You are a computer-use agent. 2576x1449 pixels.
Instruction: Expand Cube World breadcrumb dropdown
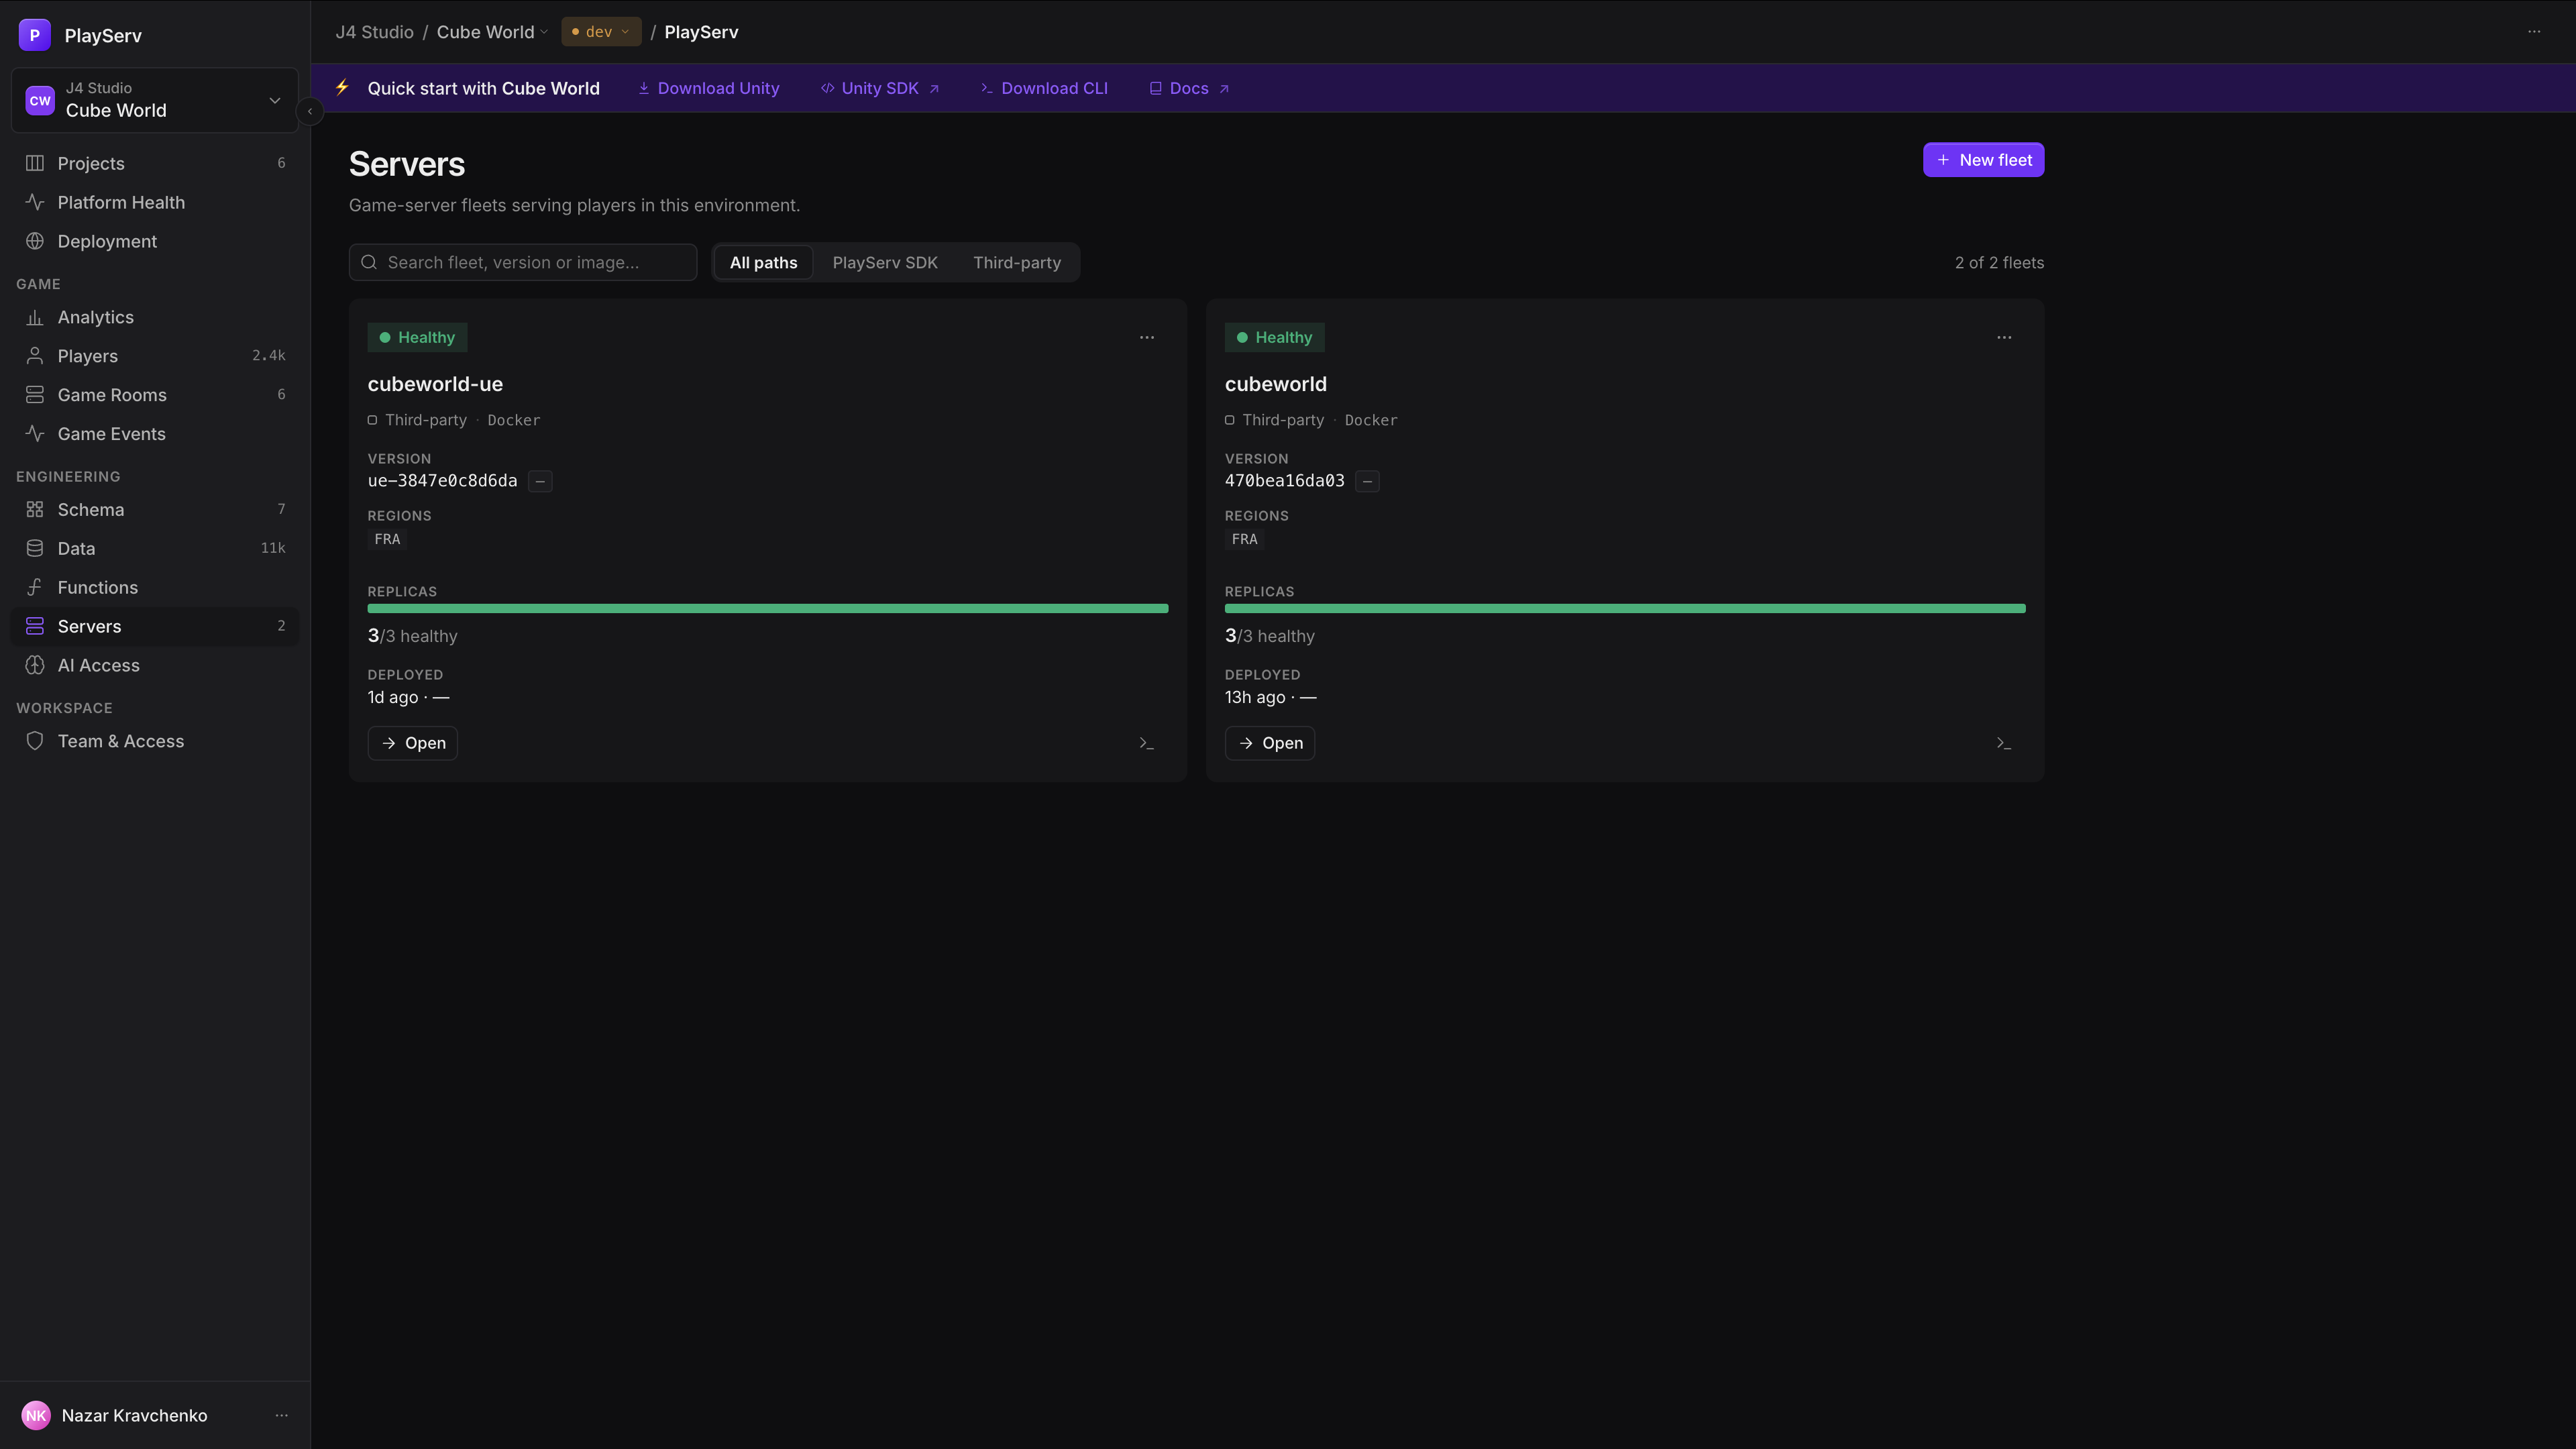492,32
